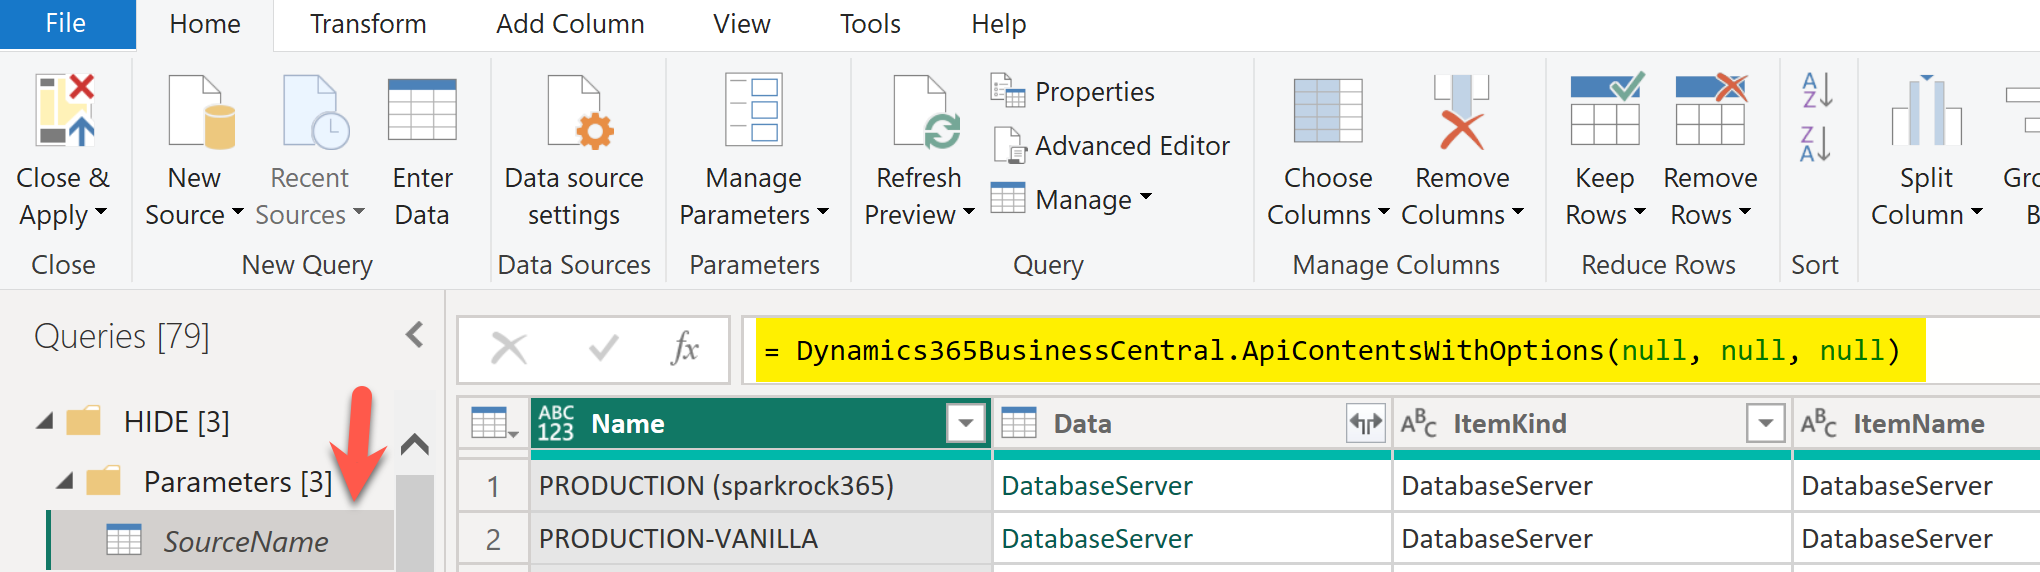2040x572 pixels.
Task: Open the Close & Apply dropdown arrow
Action: point(100,213)
